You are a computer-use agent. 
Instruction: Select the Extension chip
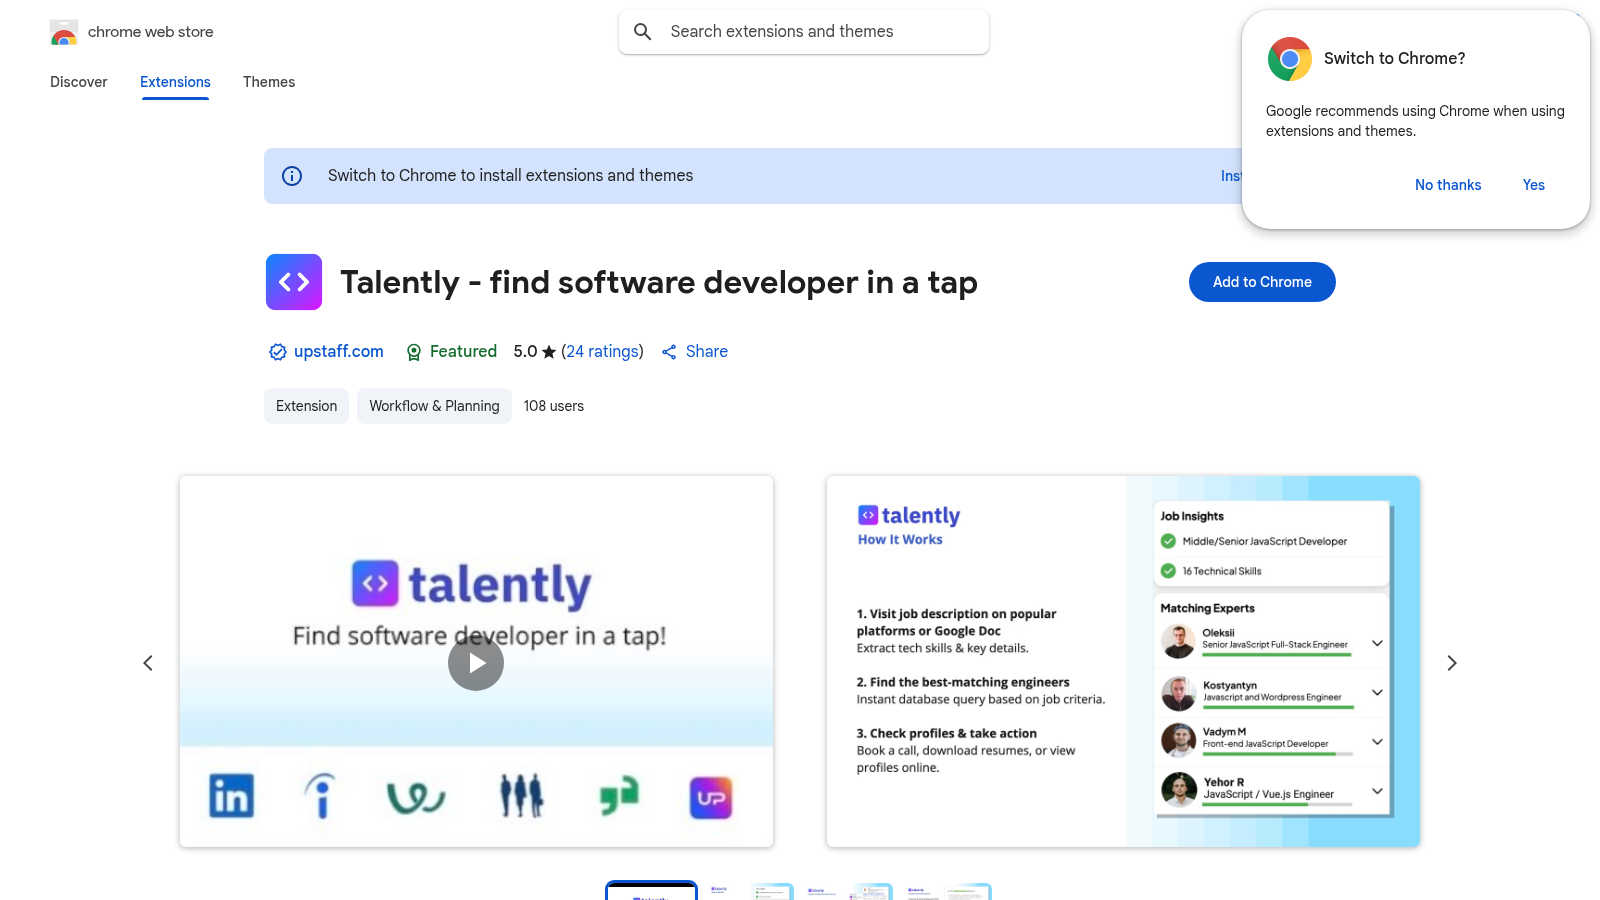(x=306, y=406)
